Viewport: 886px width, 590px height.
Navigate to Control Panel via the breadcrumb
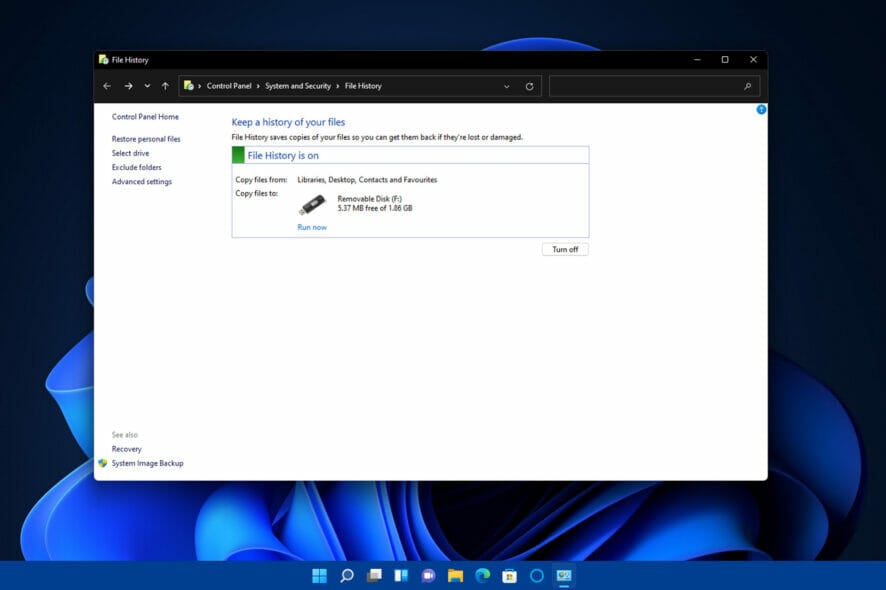[x=229, y=86]
